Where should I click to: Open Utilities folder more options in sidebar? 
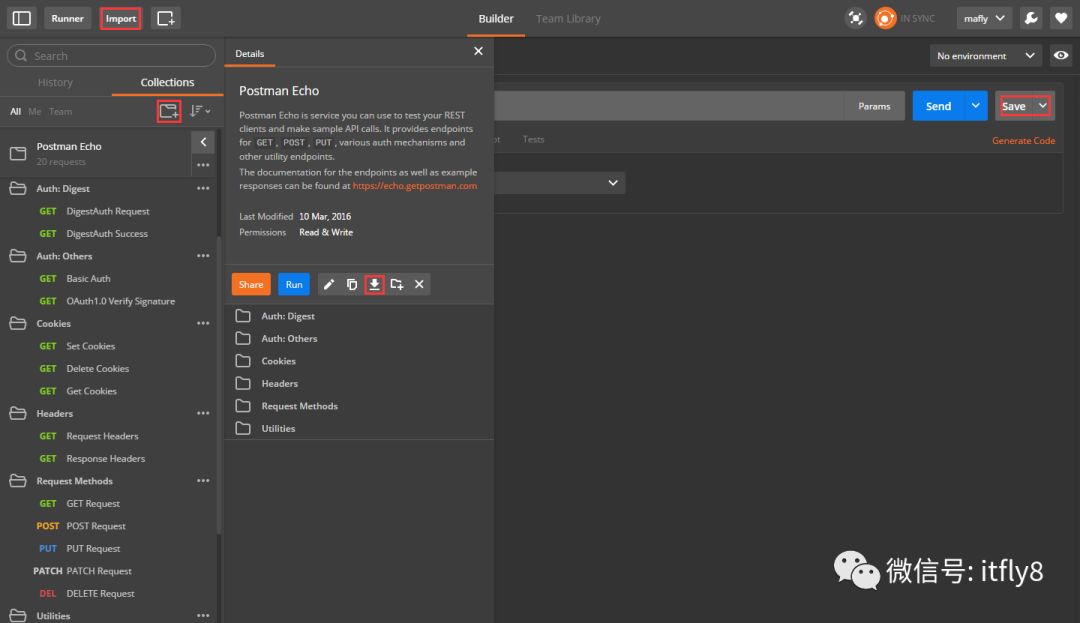pos(203,616)
